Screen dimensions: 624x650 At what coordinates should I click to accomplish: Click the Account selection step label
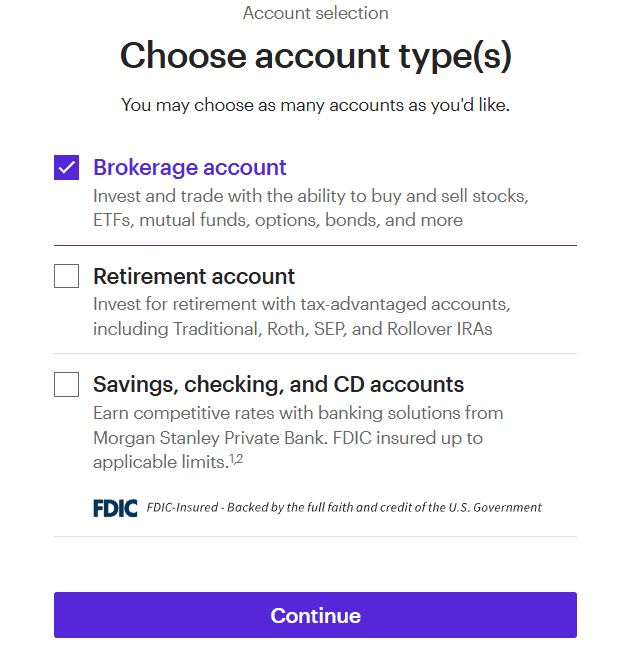coord(315,13)
